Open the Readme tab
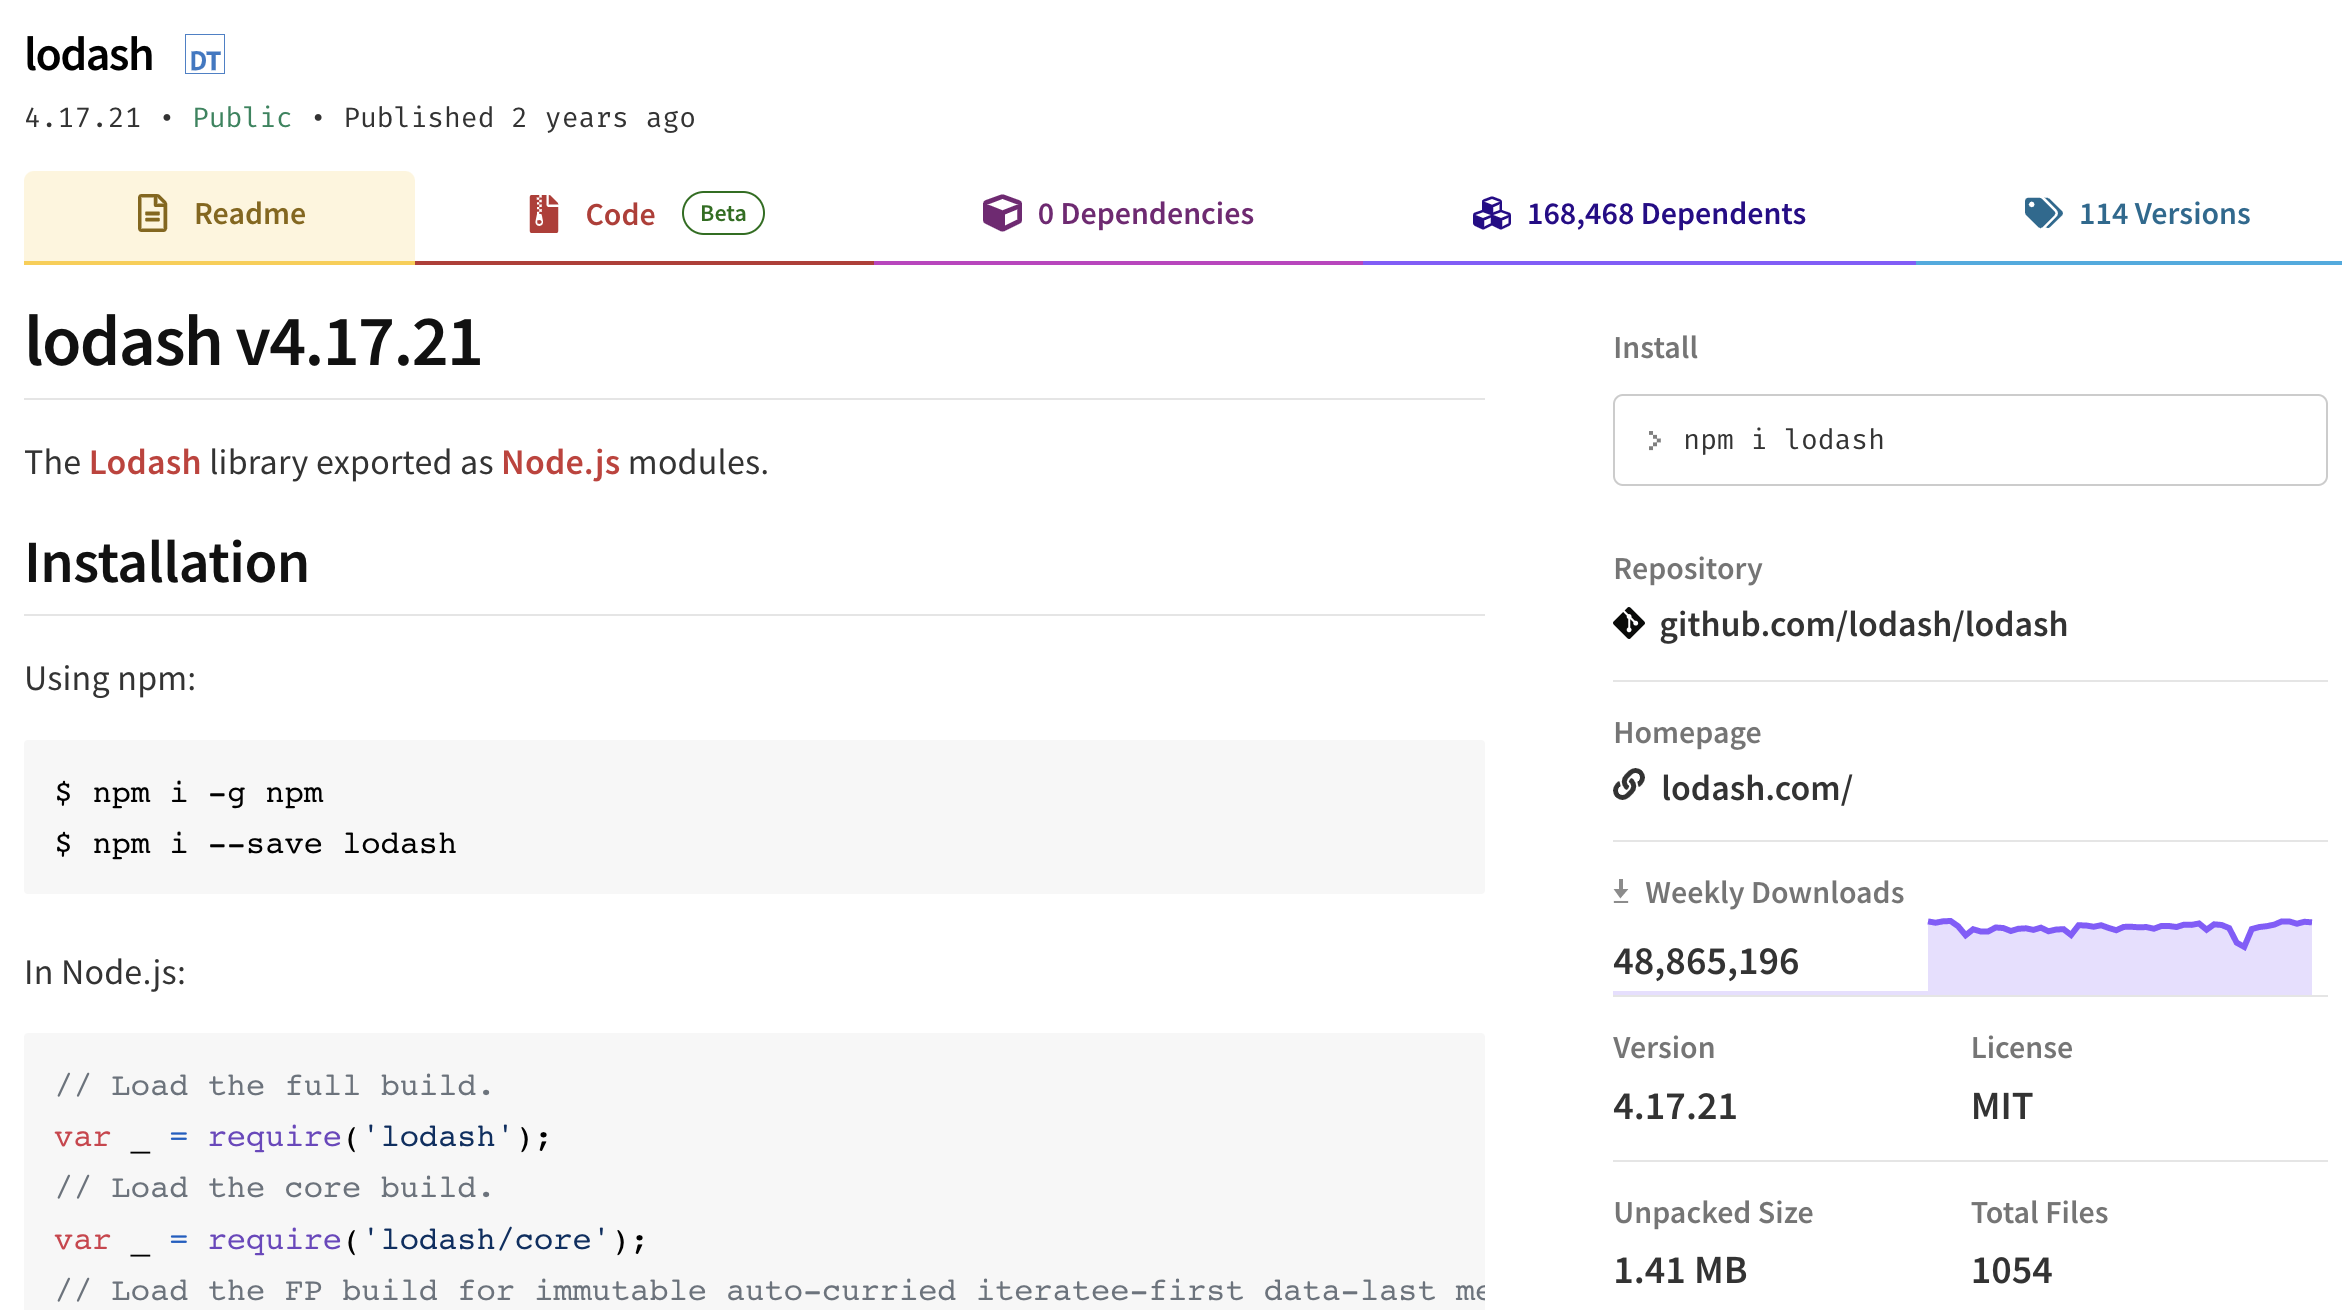Viewport: 2342px width, 1310px height. 250,214
